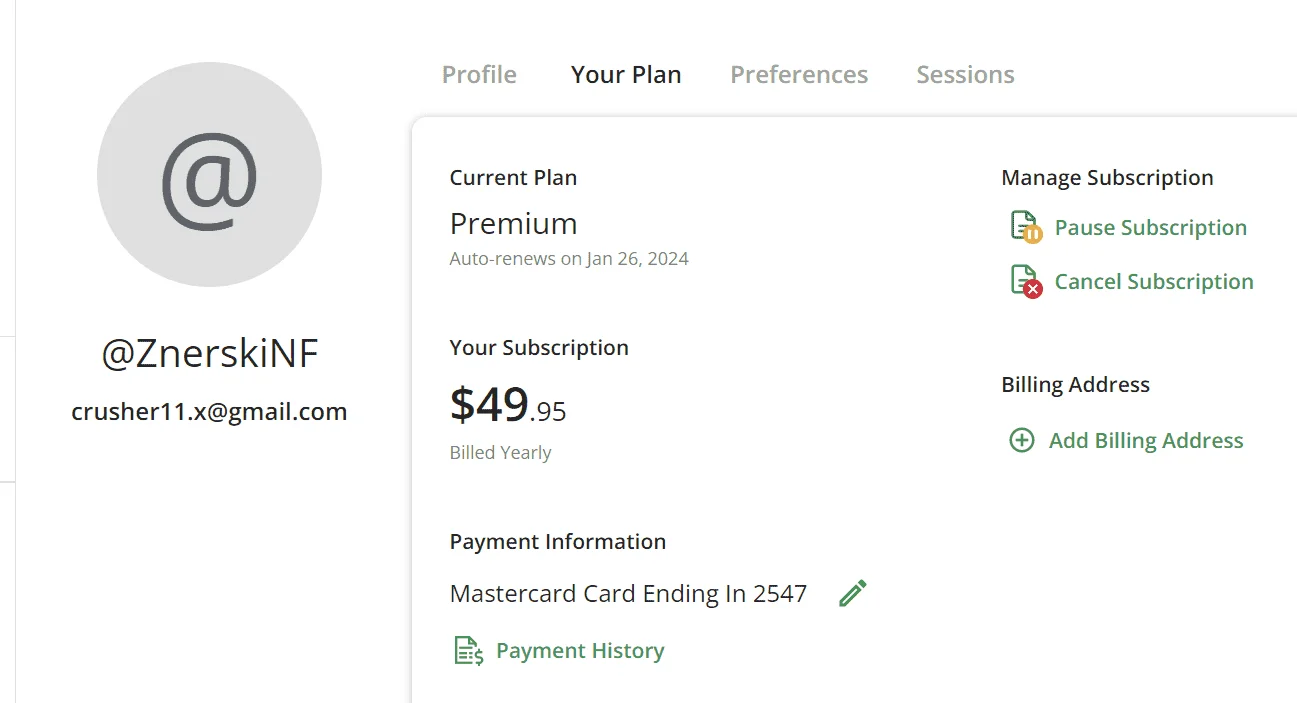Open the Preferences tab

pos(799,75)
